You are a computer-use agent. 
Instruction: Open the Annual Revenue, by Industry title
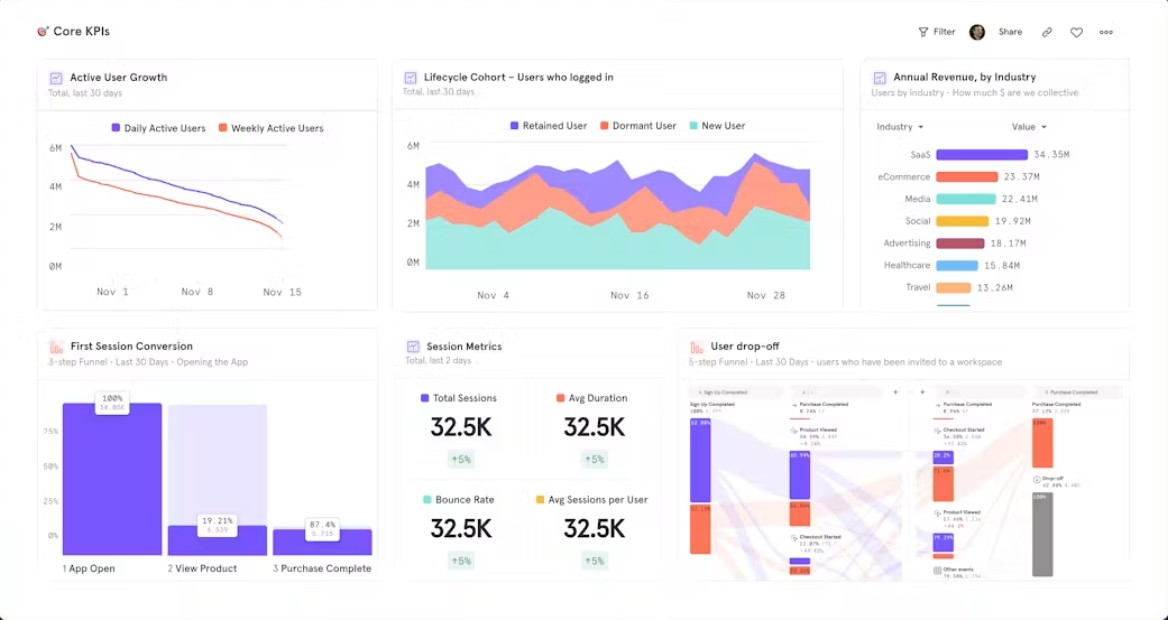click(x=965, y=78)
